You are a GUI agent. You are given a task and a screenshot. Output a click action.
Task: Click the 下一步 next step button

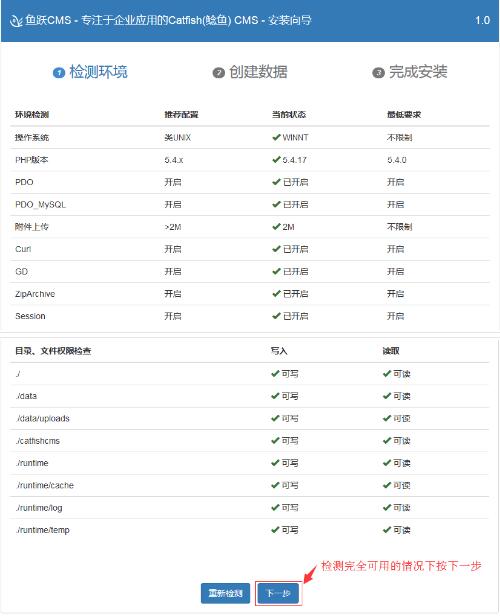[278, 593]
